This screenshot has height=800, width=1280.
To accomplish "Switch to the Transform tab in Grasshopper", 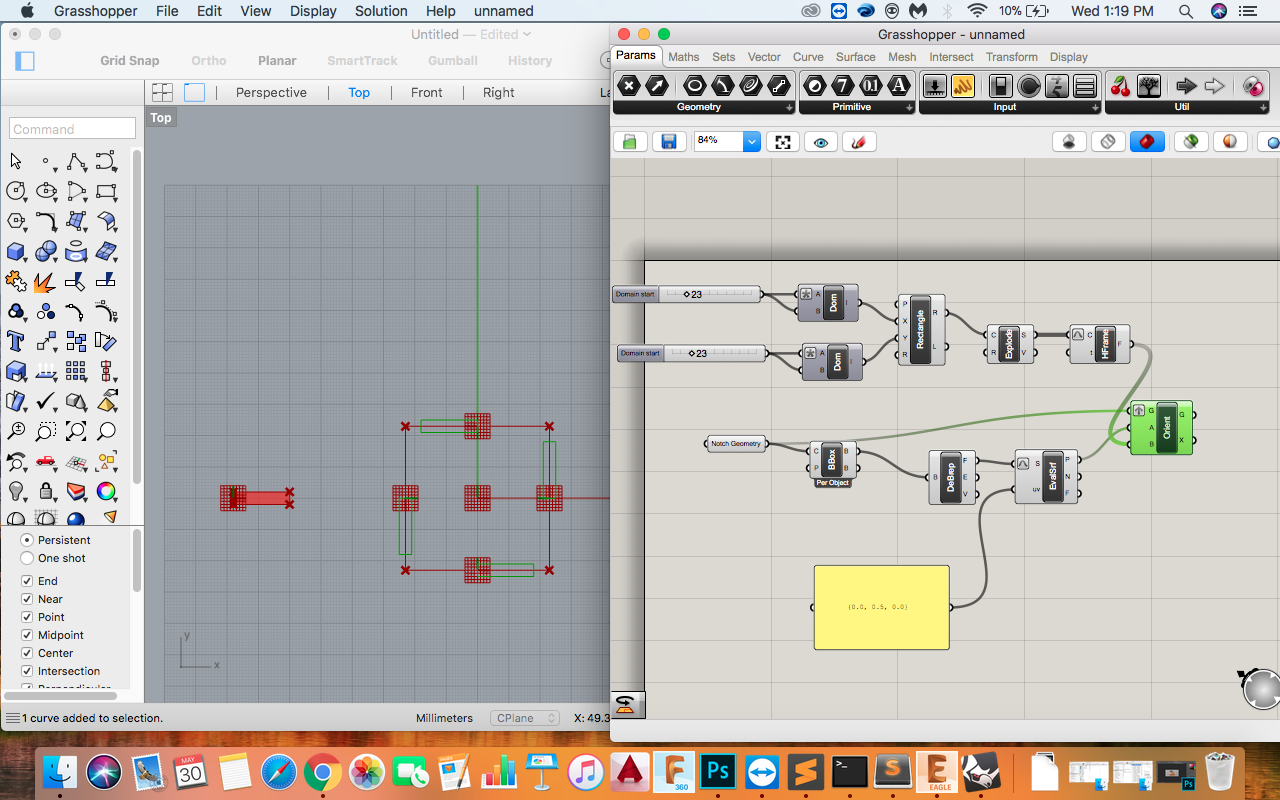I will (x=1012, y=57).
